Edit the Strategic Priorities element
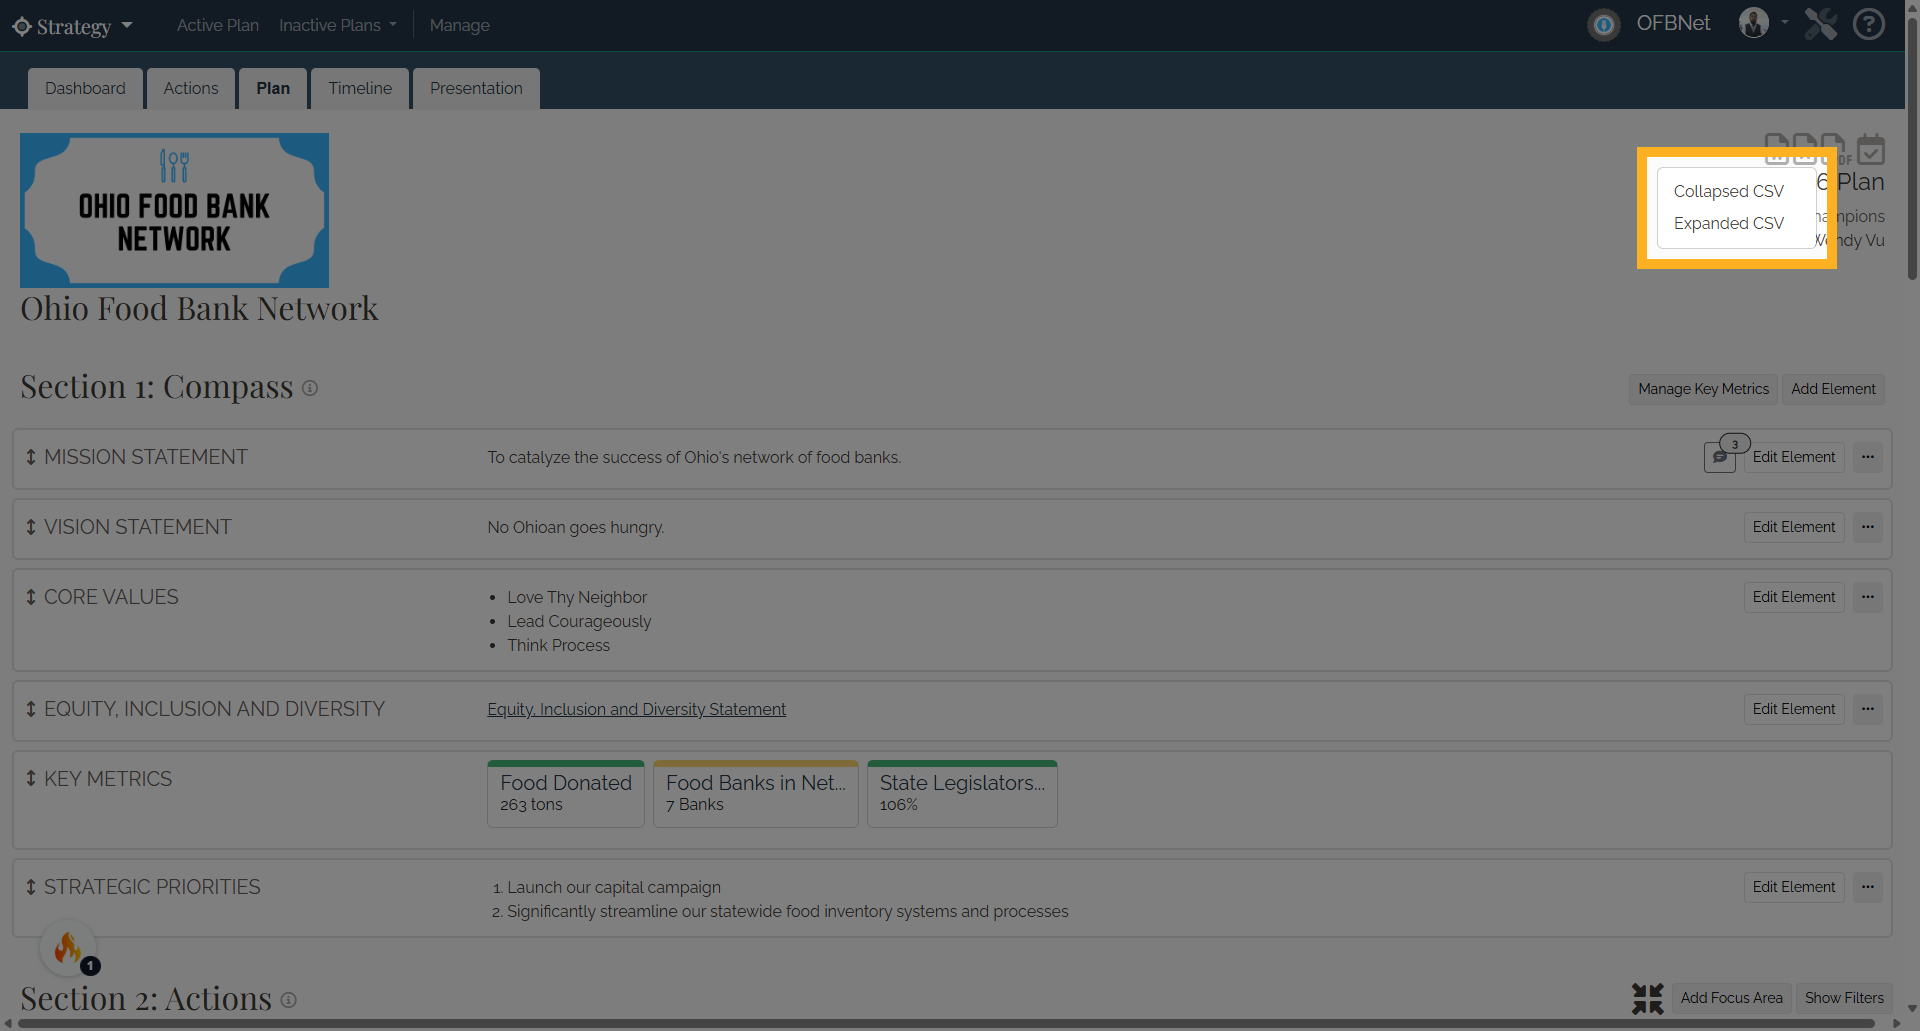 (x=1794, y=887)
